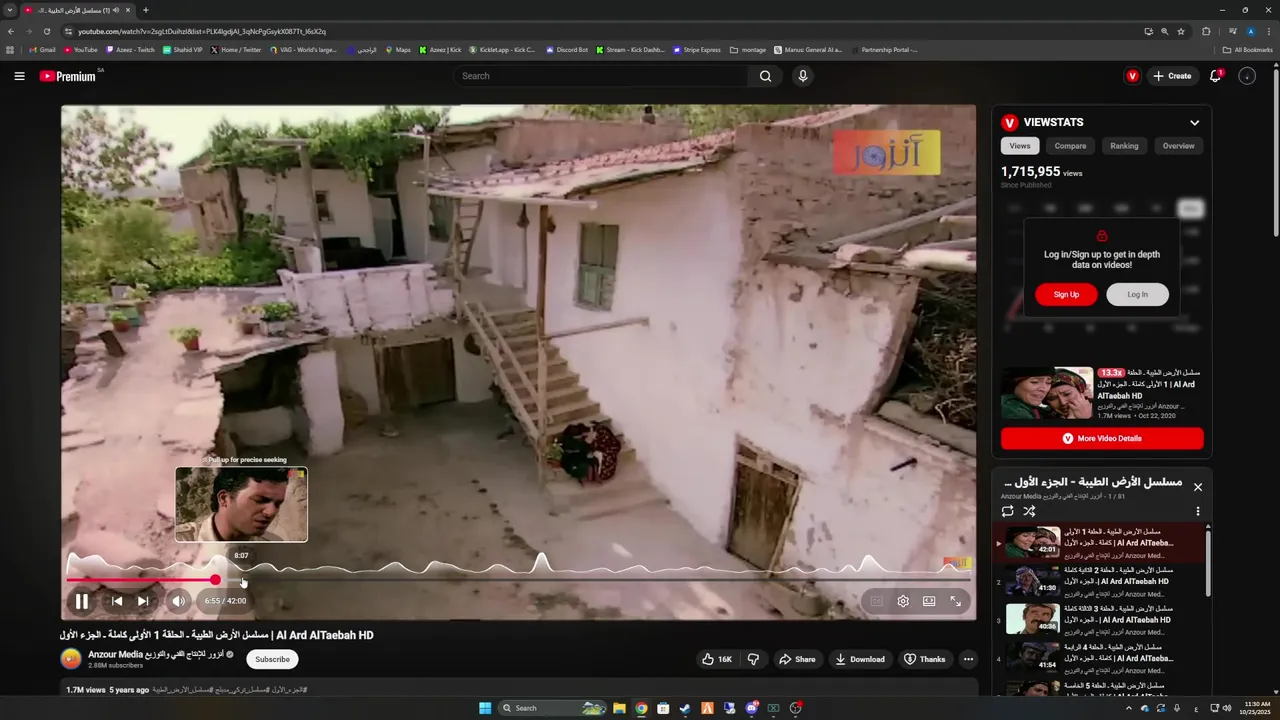Open a new browser tab
Screen dimensions: 1280x720
tap(145, 10)
